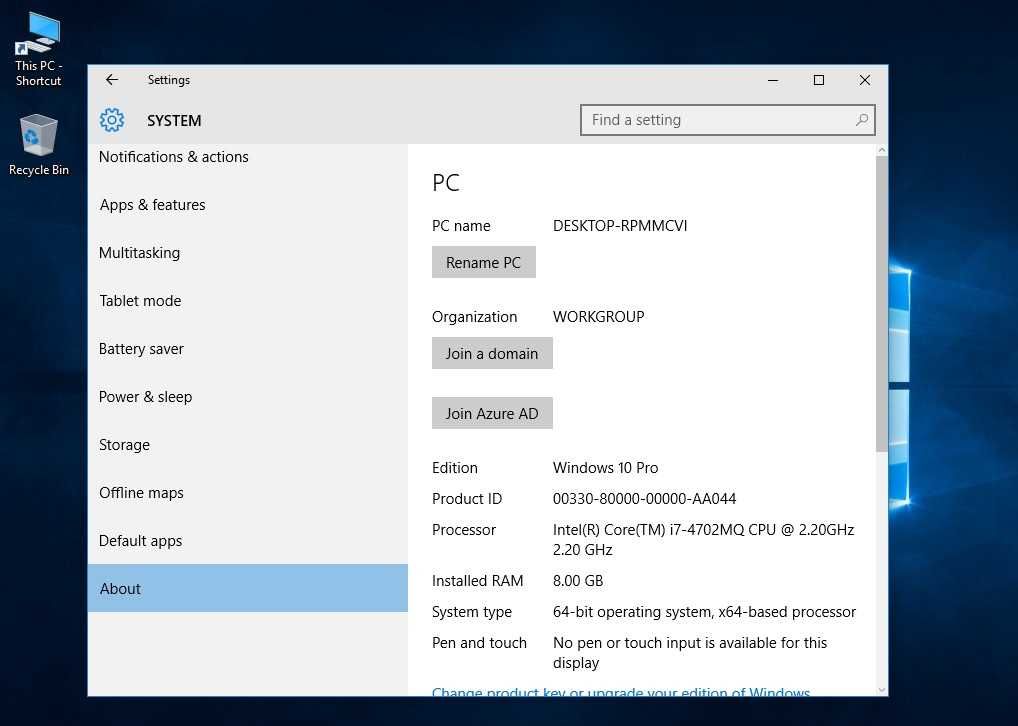The height and width of the screenshot is (726, 1018).
Task: Click the PC heading
Action: click(446, 182)
